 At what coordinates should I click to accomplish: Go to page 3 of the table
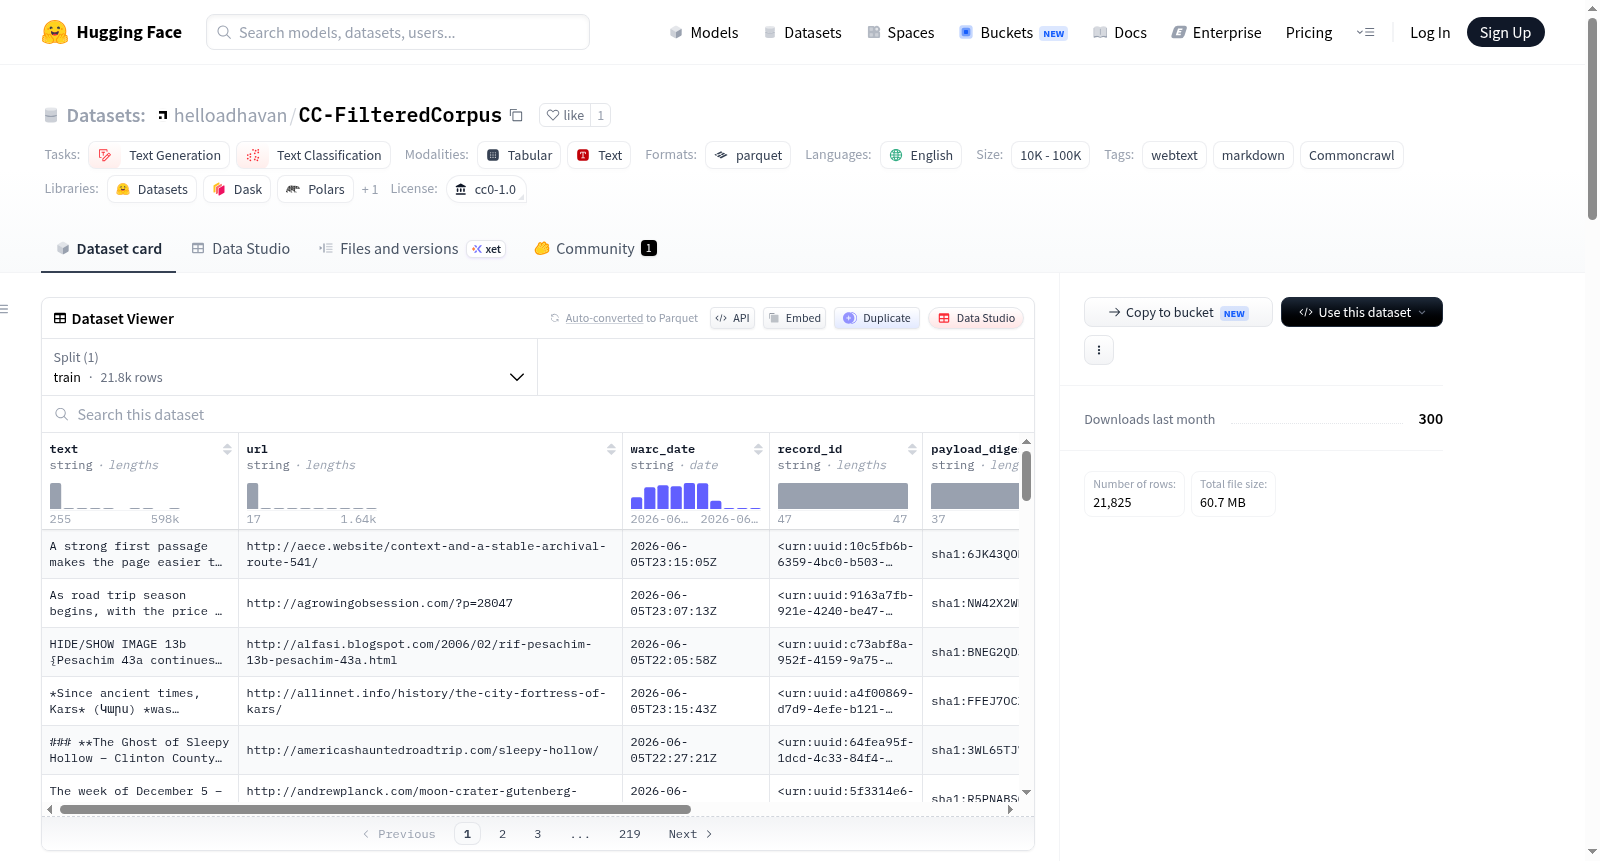(537, 834)
